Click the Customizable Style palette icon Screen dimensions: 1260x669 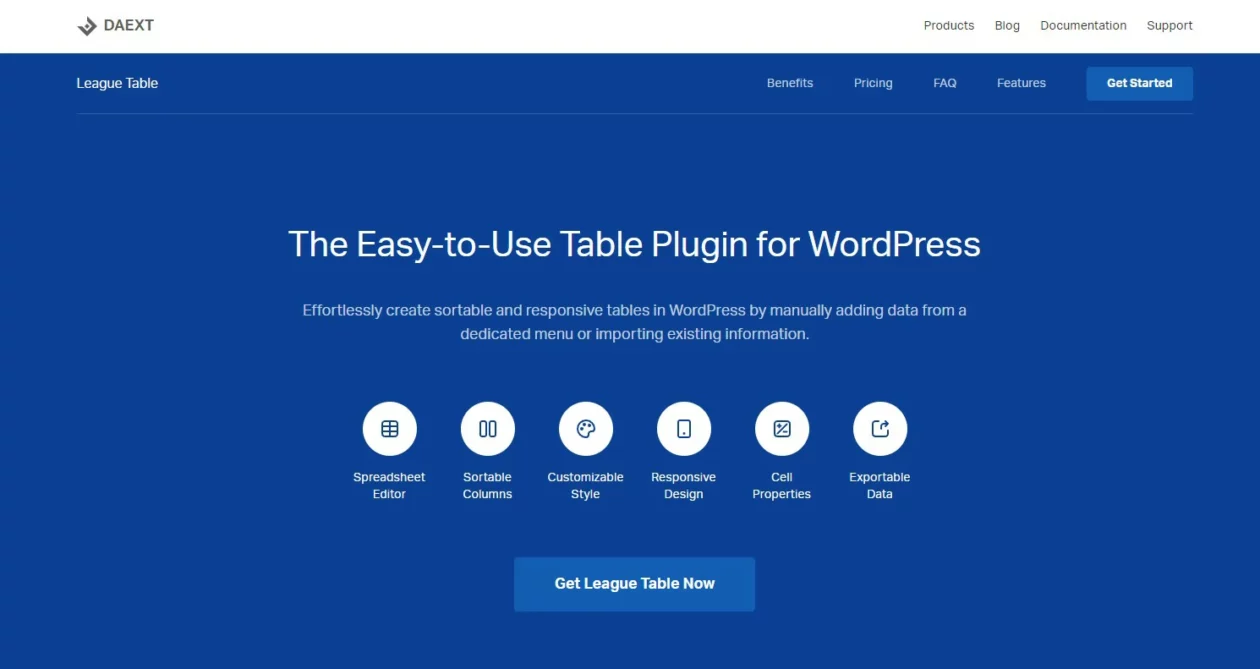[x=586, y=429]
